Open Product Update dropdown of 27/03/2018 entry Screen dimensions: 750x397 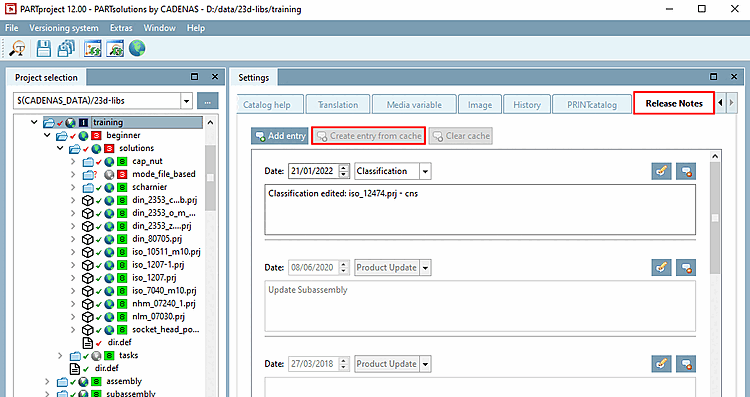(425, 364)
